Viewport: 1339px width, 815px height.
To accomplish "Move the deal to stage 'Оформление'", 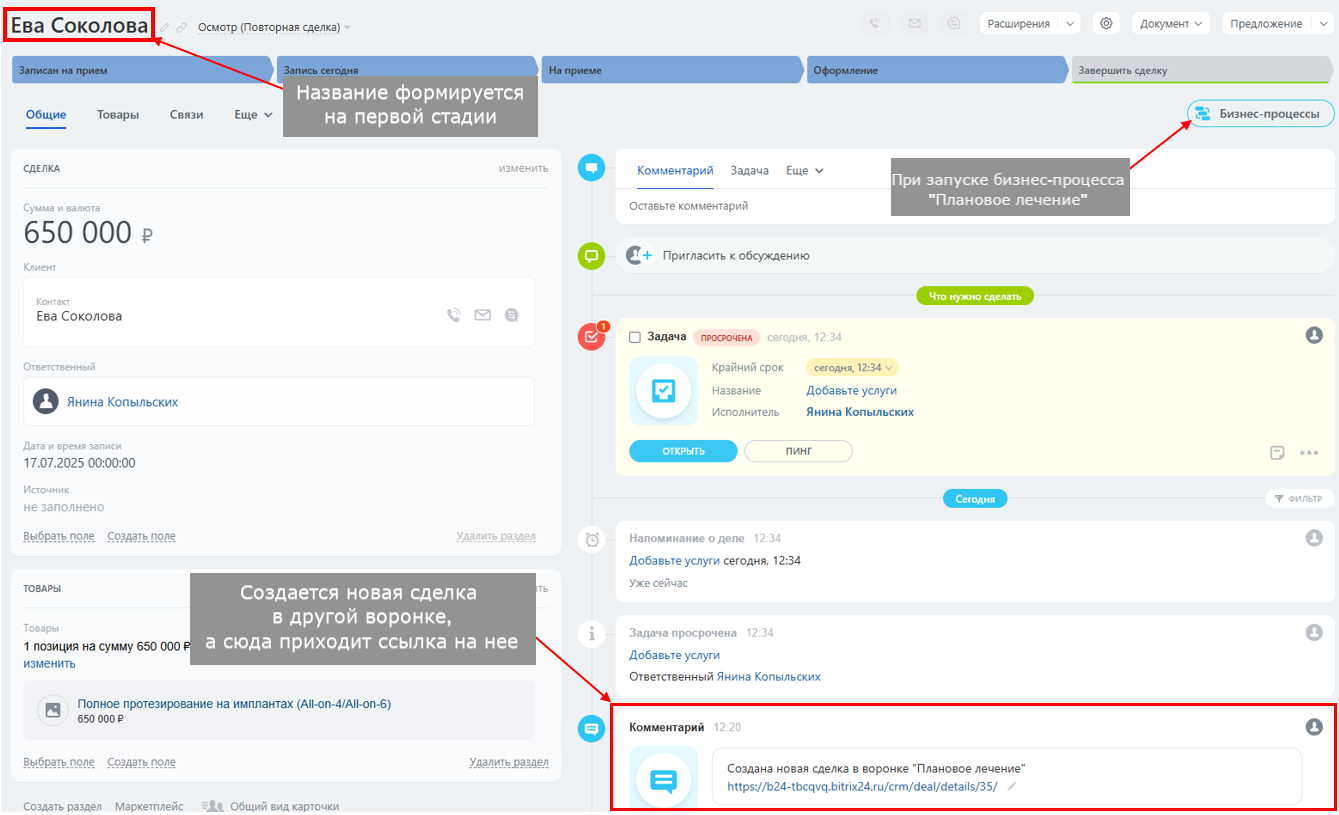I will click(937, 70).
